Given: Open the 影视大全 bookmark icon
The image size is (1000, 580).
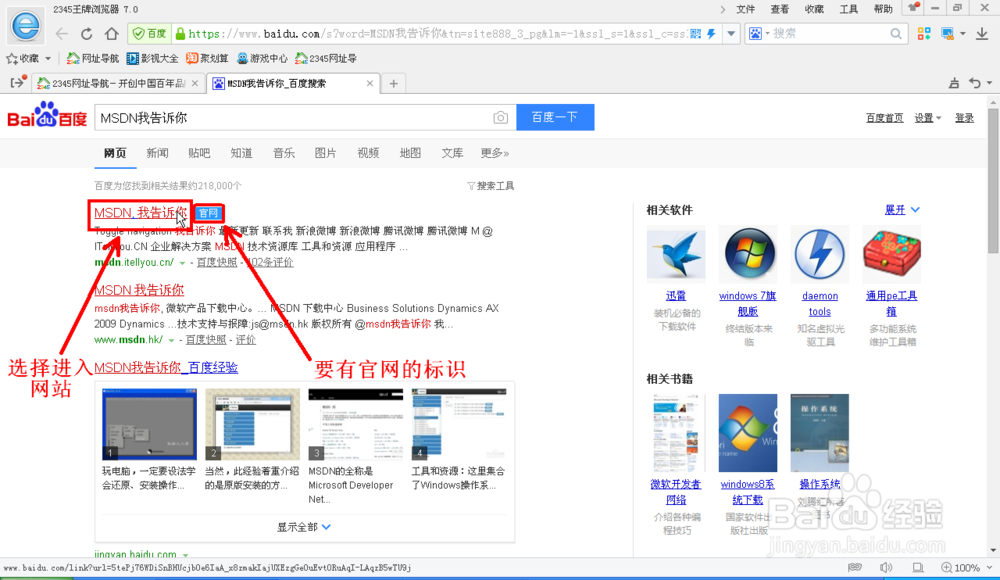Looking at the screenshot, I should [132, 57].
